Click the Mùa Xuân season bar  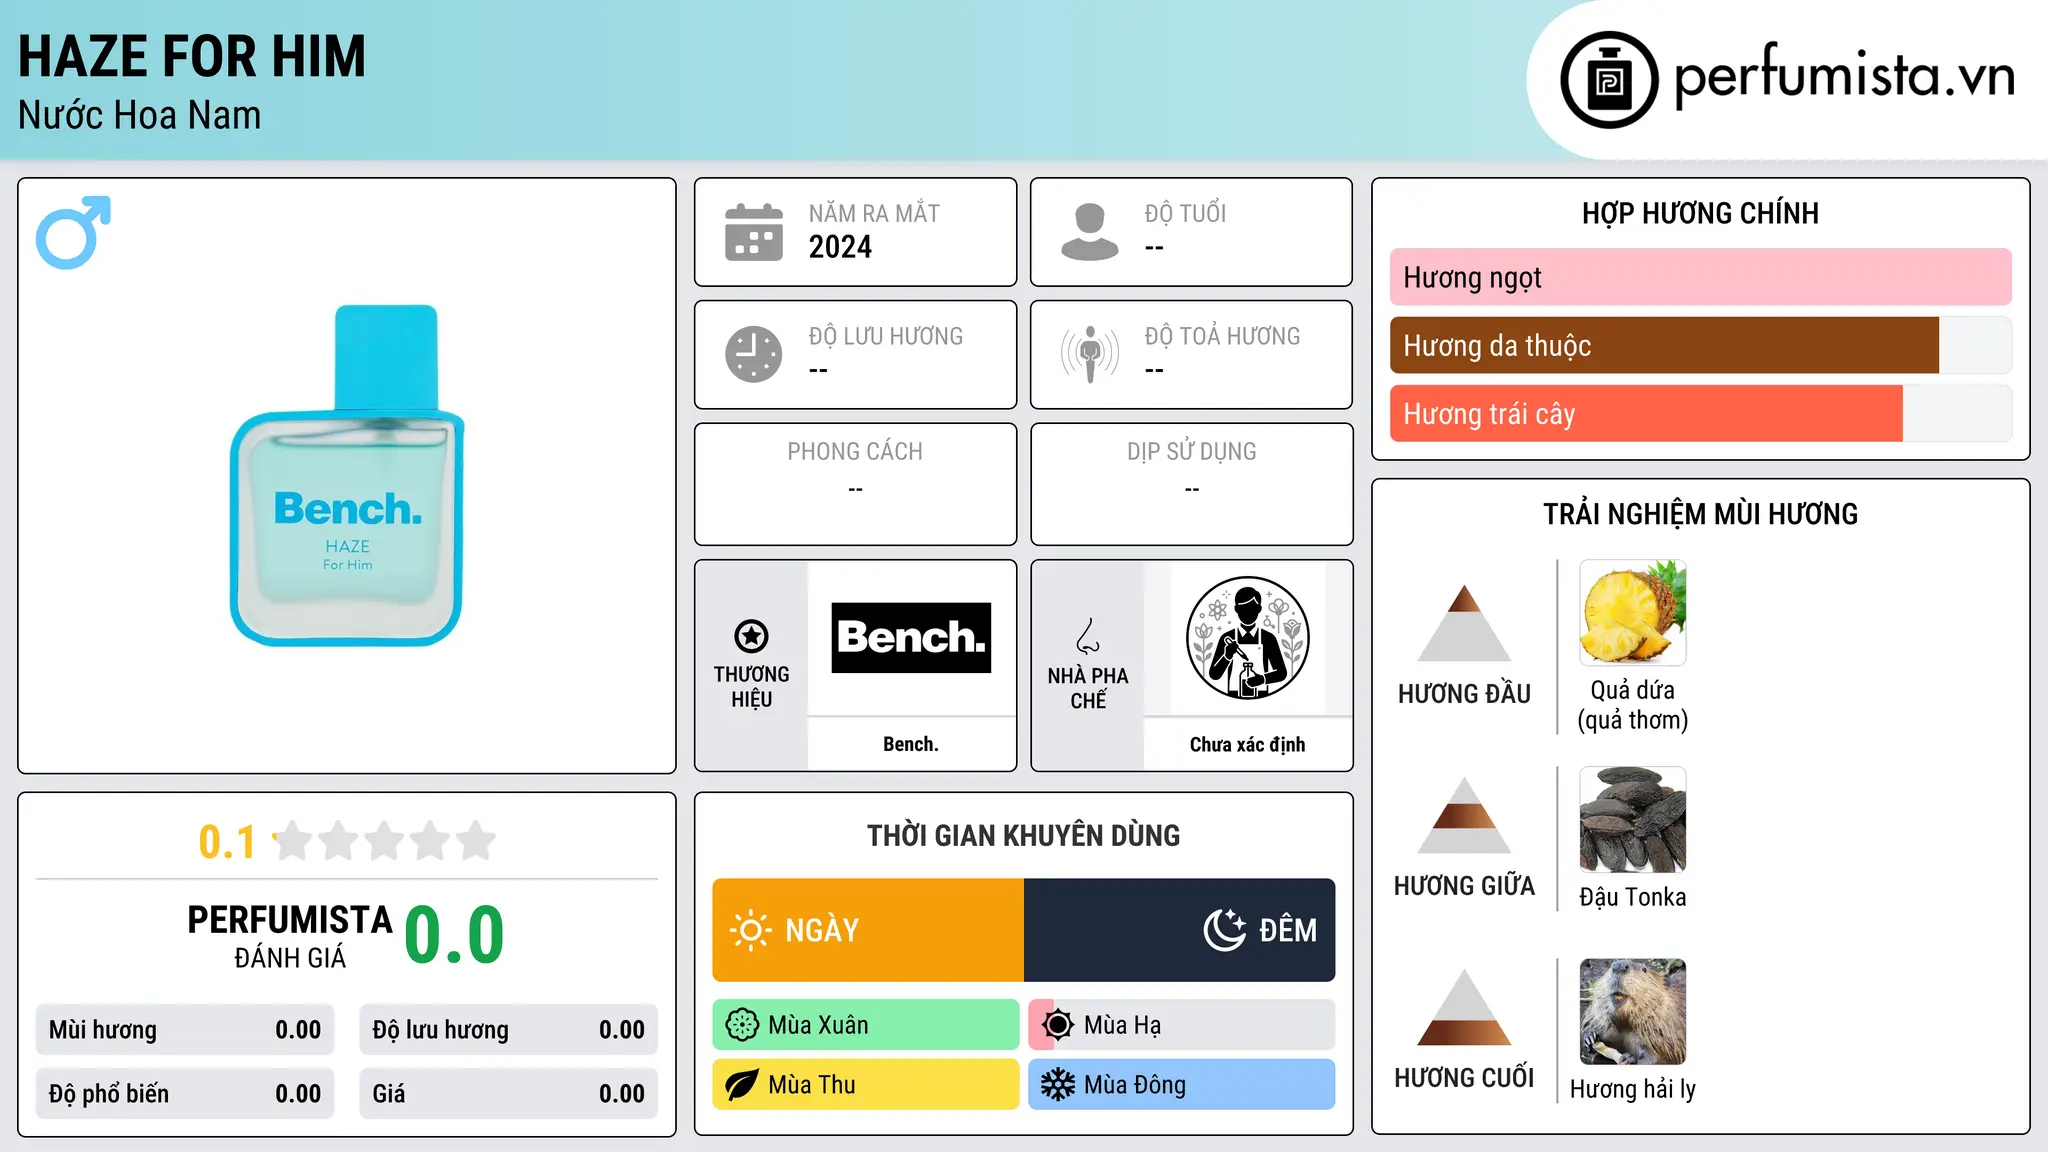tap(866, 1025)
